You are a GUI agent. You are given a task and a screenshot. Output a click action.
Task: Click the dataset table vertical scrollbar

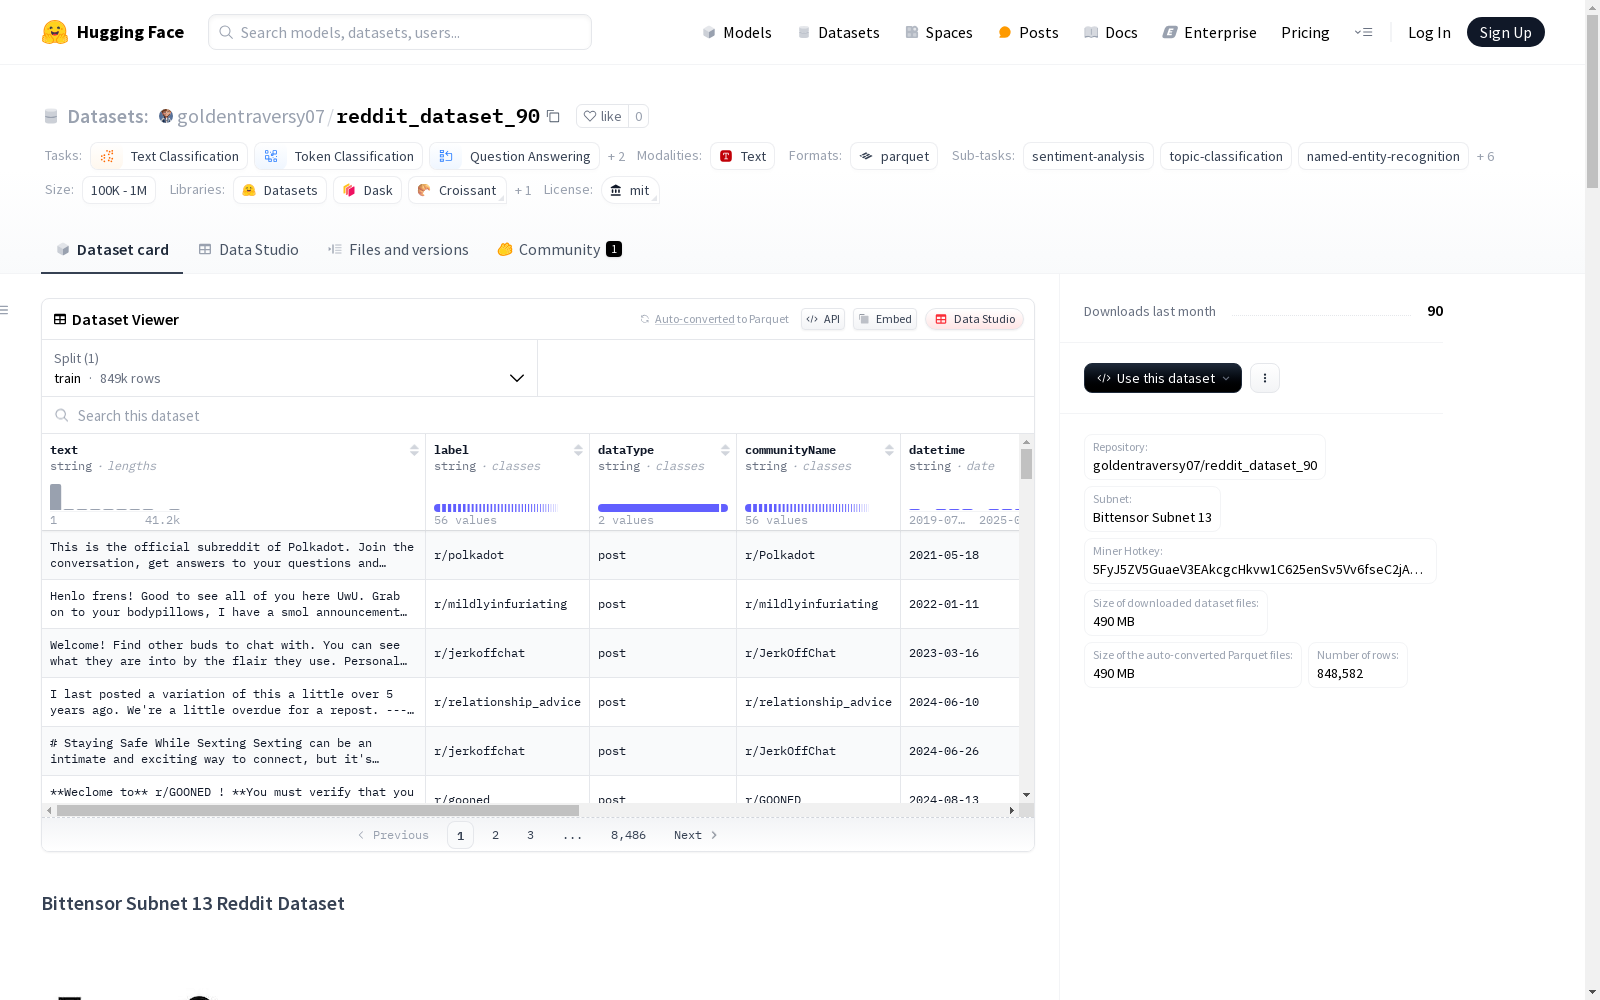coord(1026,464)
